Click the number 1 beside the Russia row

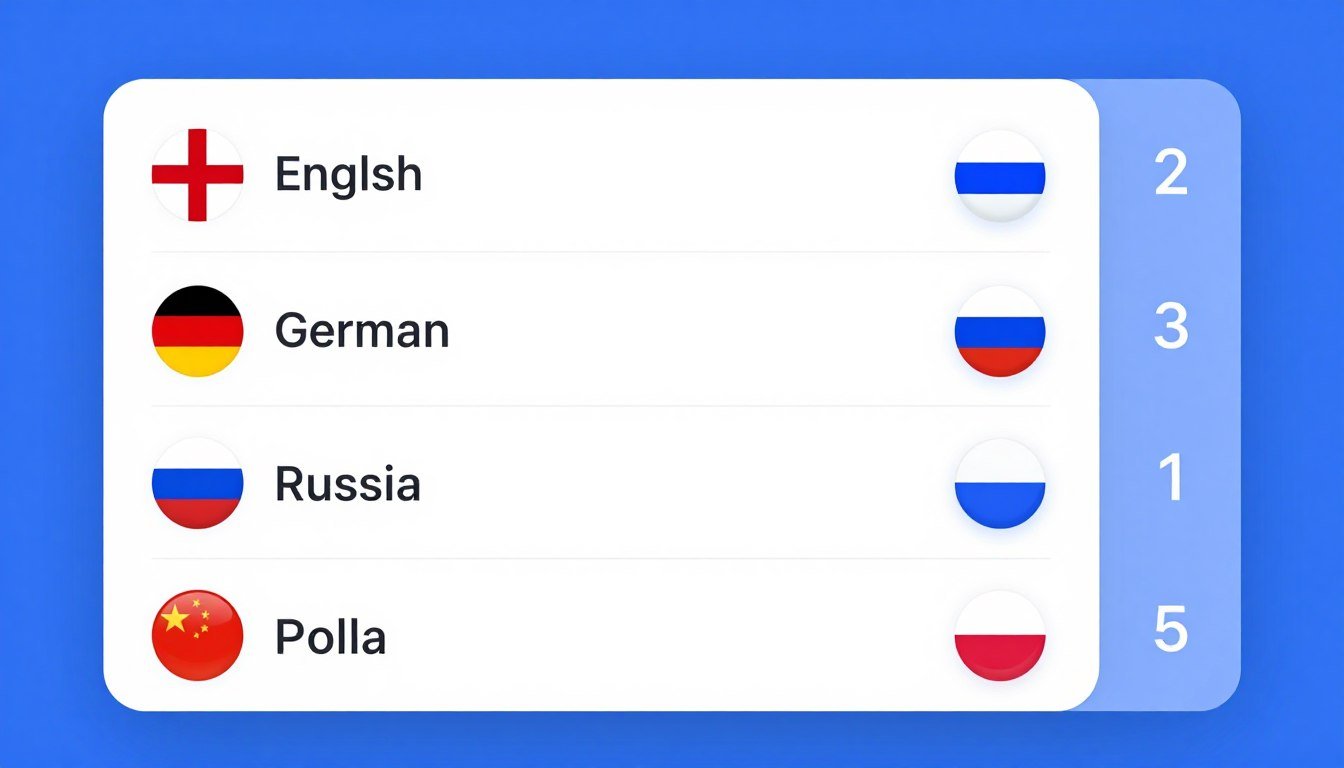(x=1171, y=478)
